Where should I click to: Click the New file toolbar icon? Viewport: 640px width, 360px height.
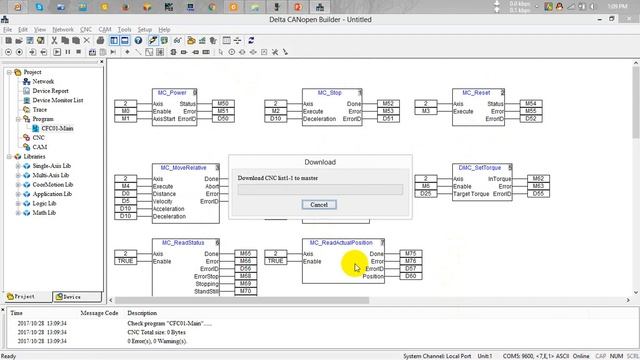tap(8, 40)
